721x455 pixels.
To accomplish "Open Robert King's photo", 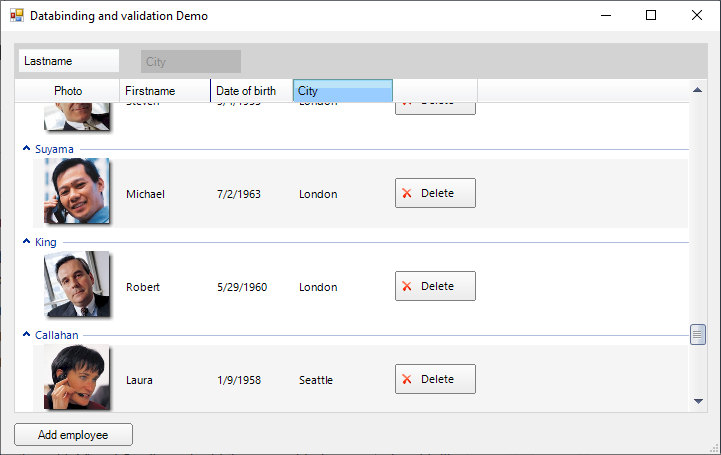I will pyautogui.click(x=76, y=284).
